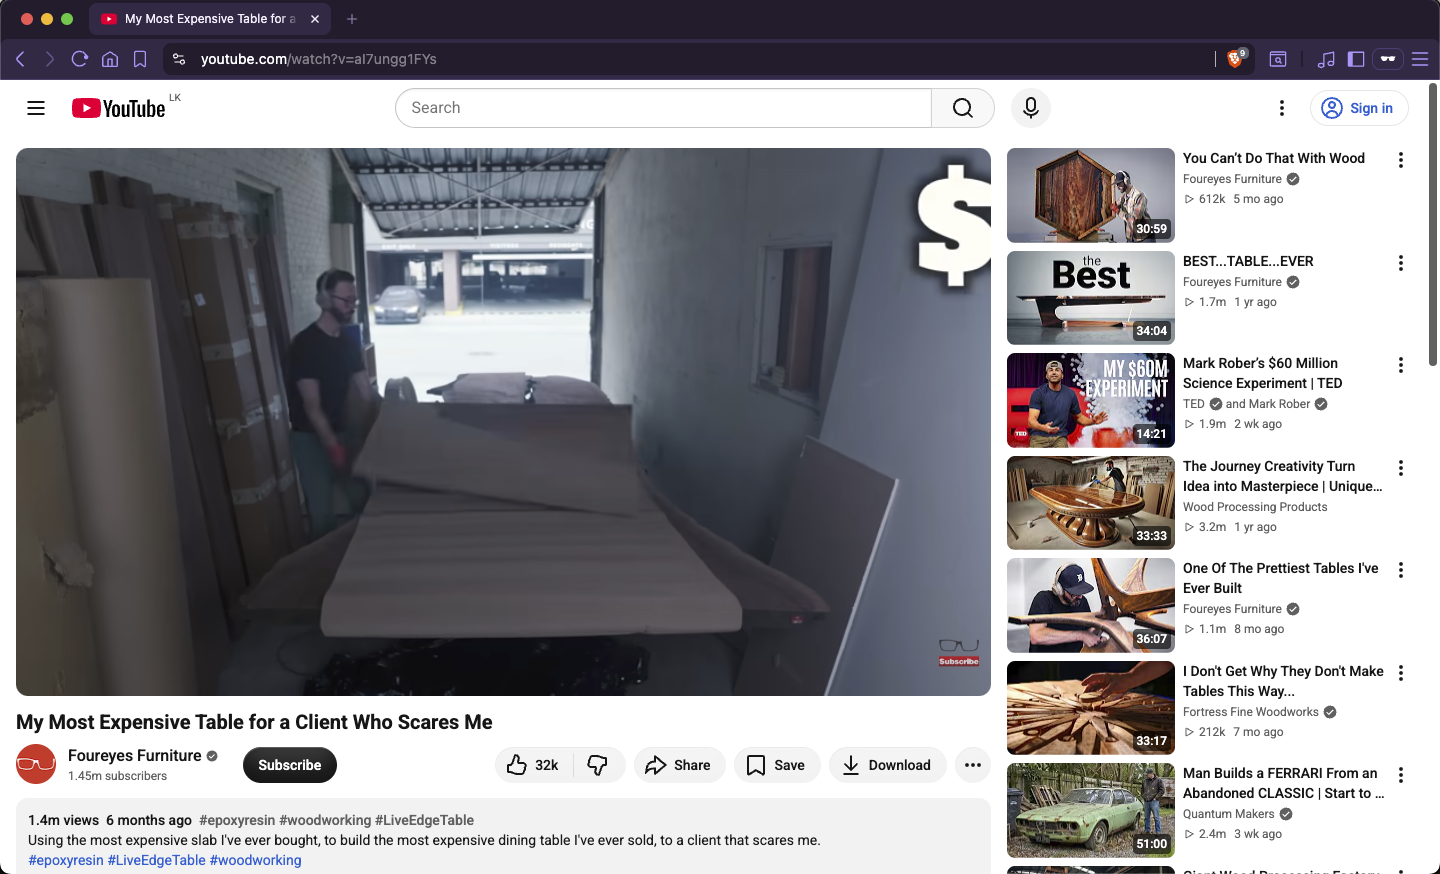Click the Sign in button
Screen dimensions: 1440x874
click(1359, 108)
